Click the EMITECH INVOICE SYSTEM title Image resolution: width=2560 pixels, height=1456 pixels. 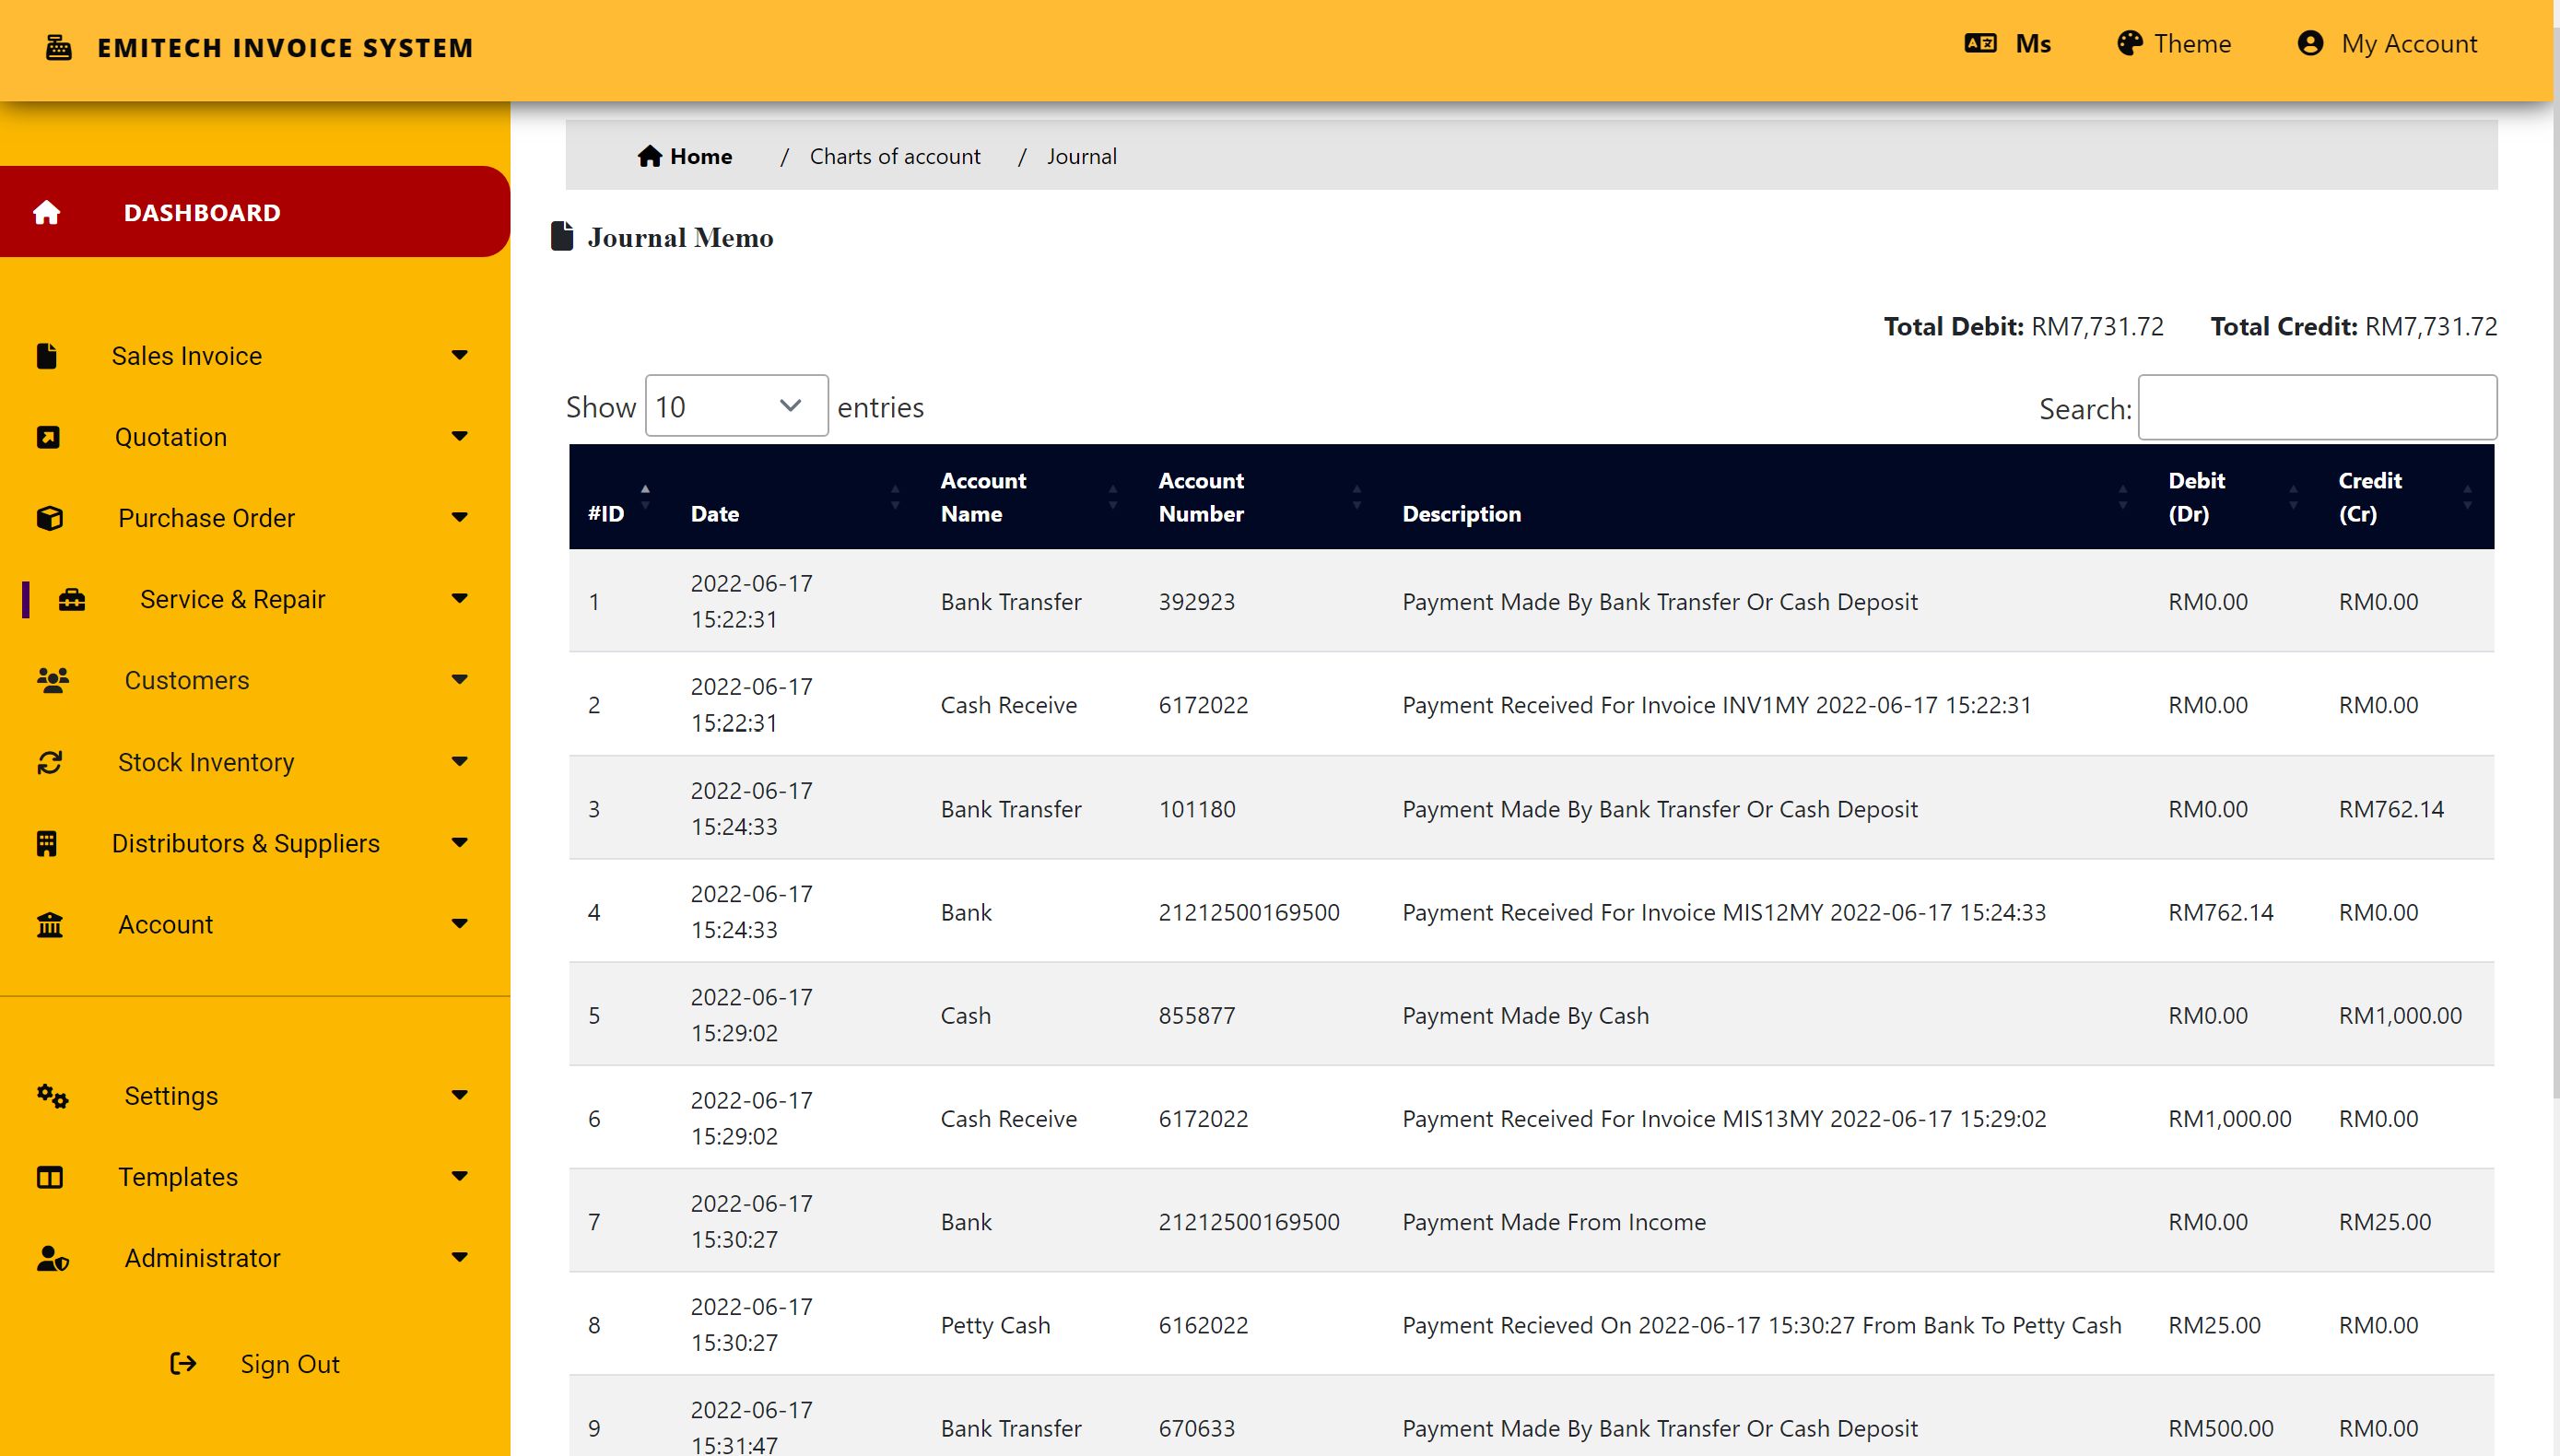[x=285, y=48]
